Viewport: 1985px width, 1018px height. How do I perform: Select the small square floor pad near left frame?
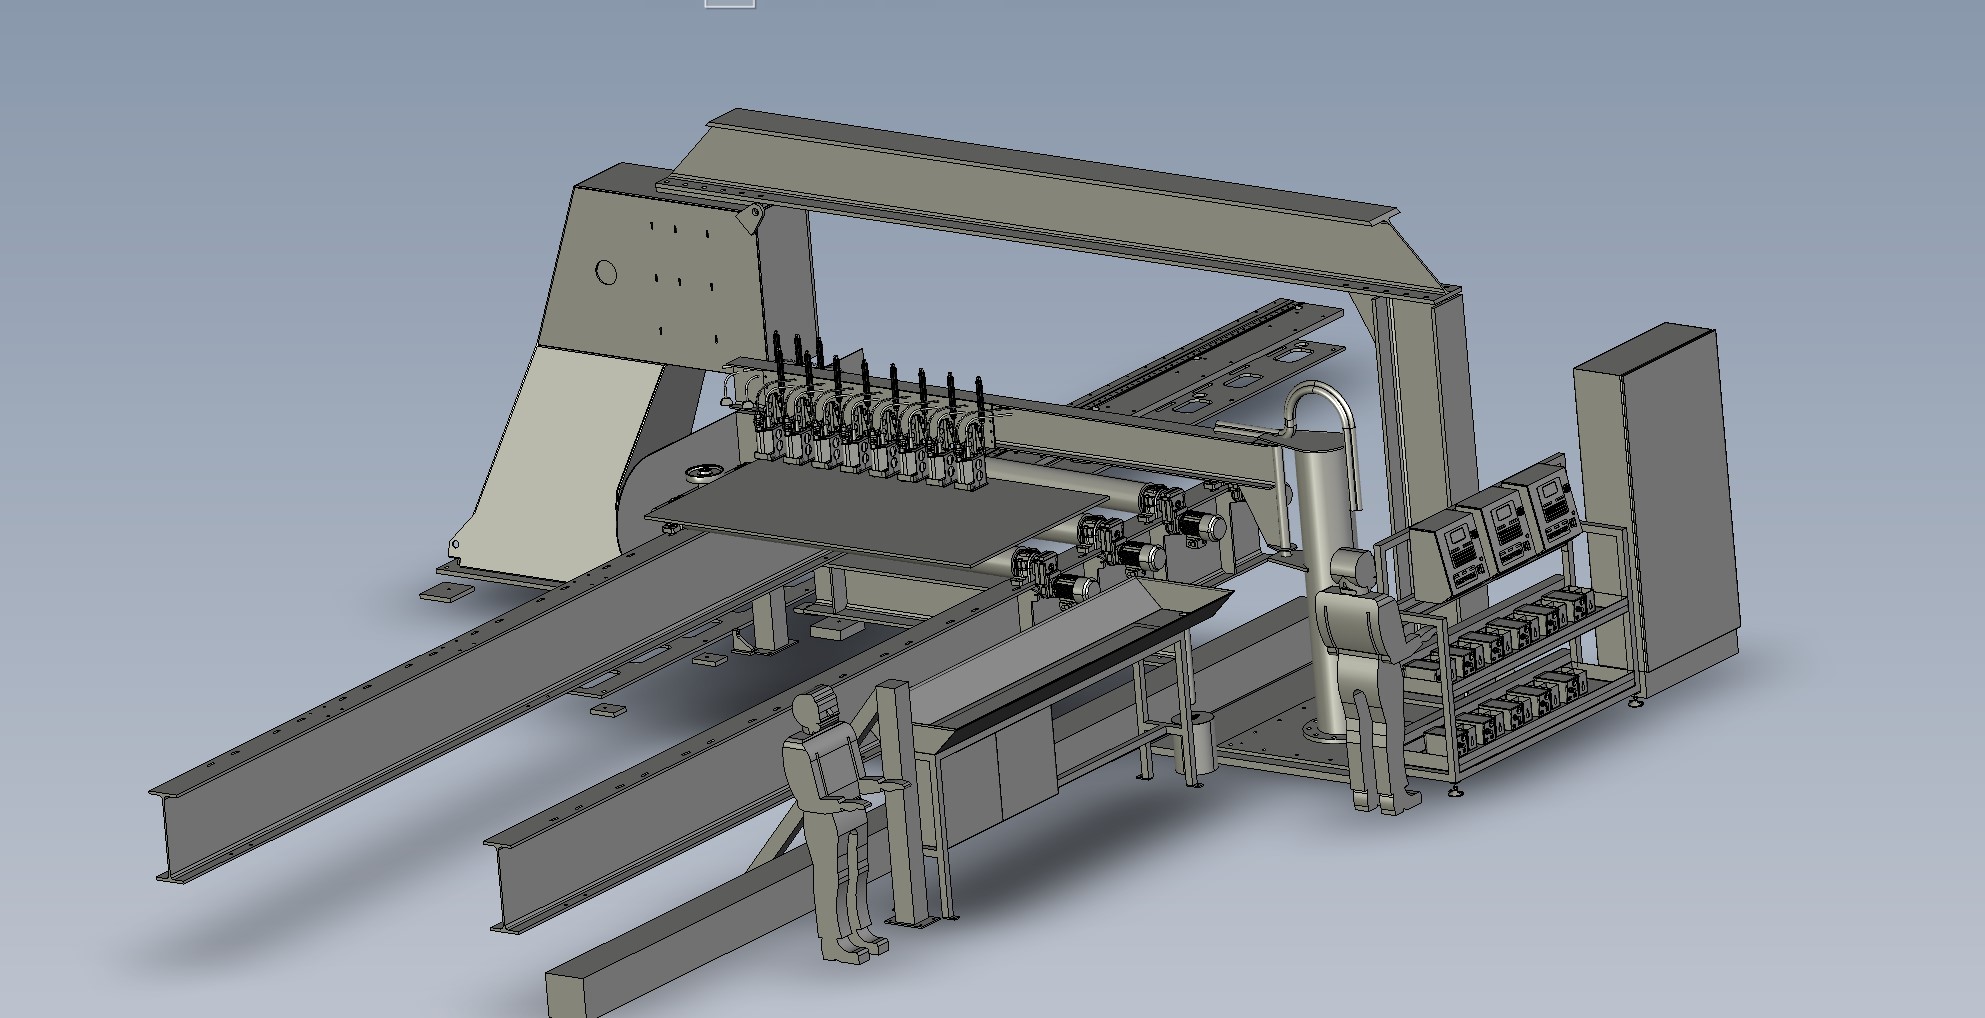coord(445,592)
